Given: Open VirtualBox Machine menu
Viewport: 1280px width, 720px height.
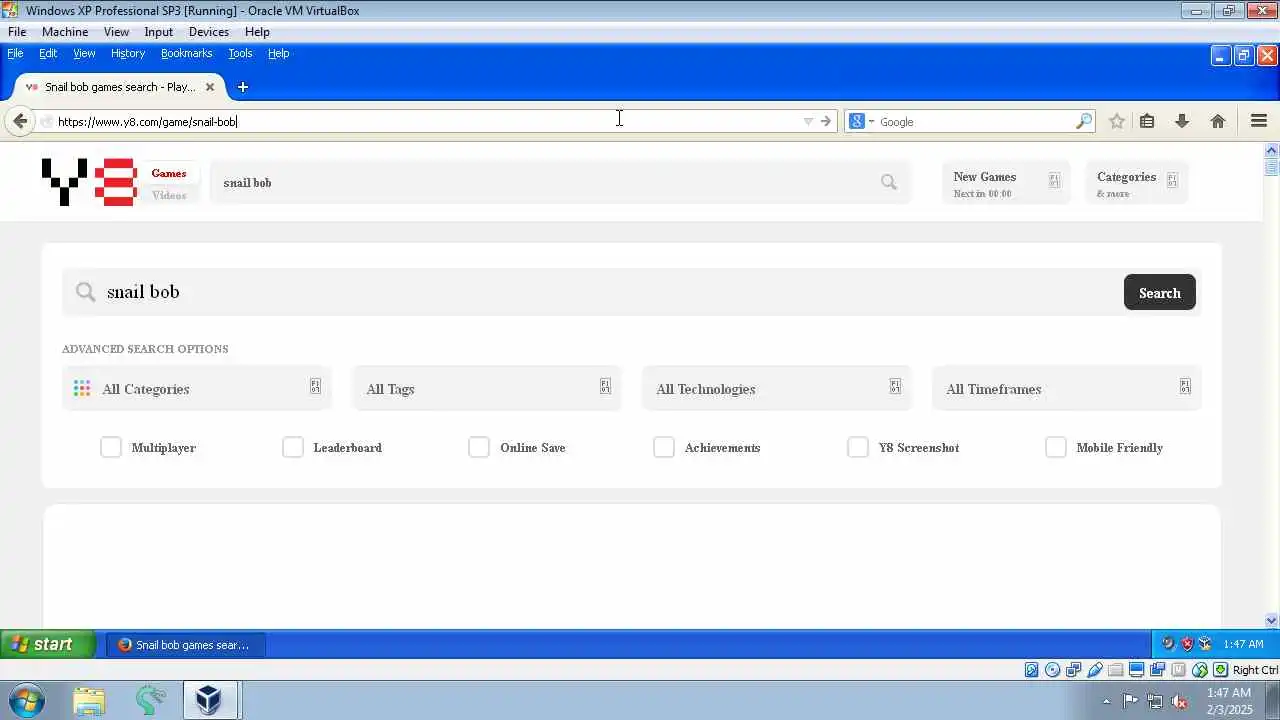Looking at the screenshot, I should coord(65,32).
